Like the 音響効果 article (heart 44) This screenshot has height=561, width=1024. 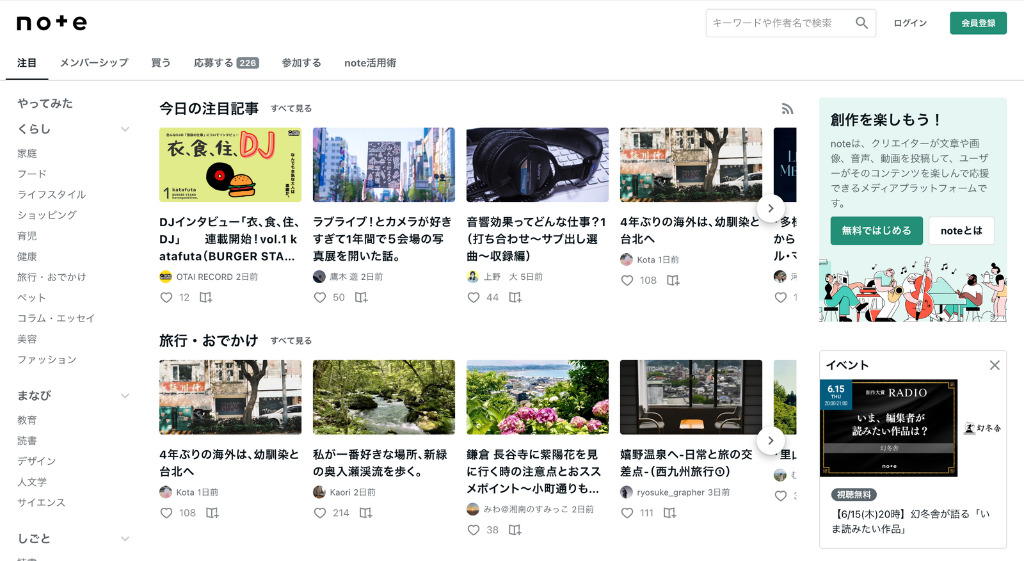point(473,298)
